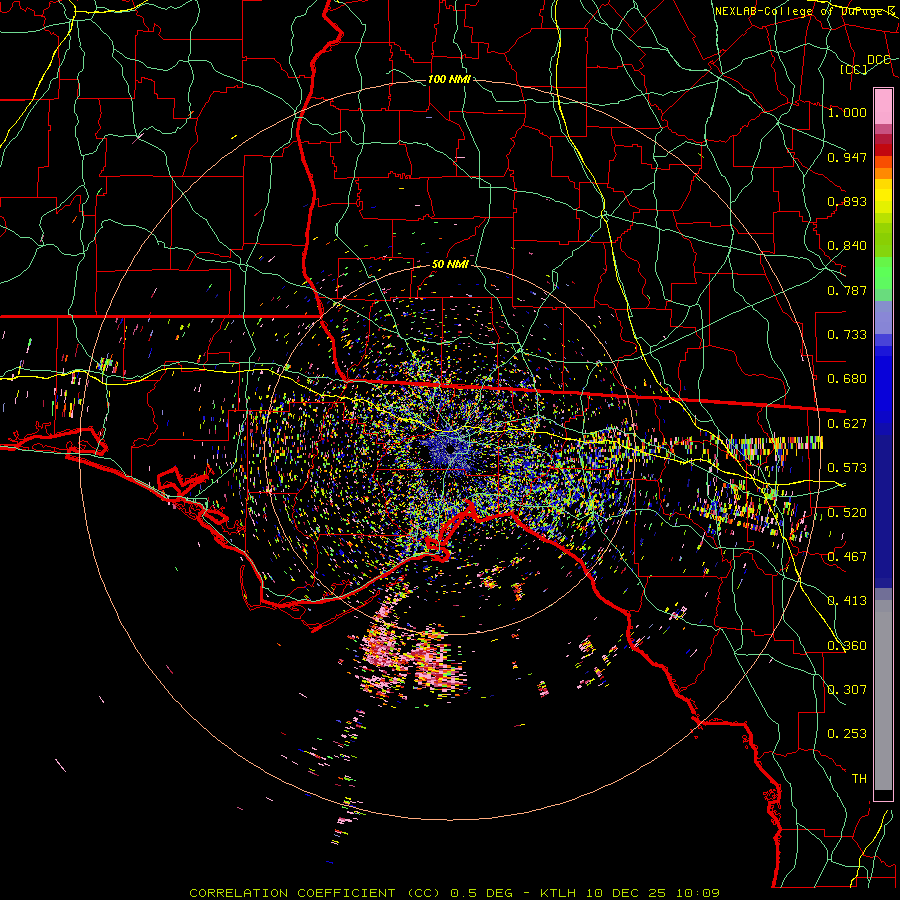
Task: Click the 0.573 scale value
Action: [x=847, y=468]
